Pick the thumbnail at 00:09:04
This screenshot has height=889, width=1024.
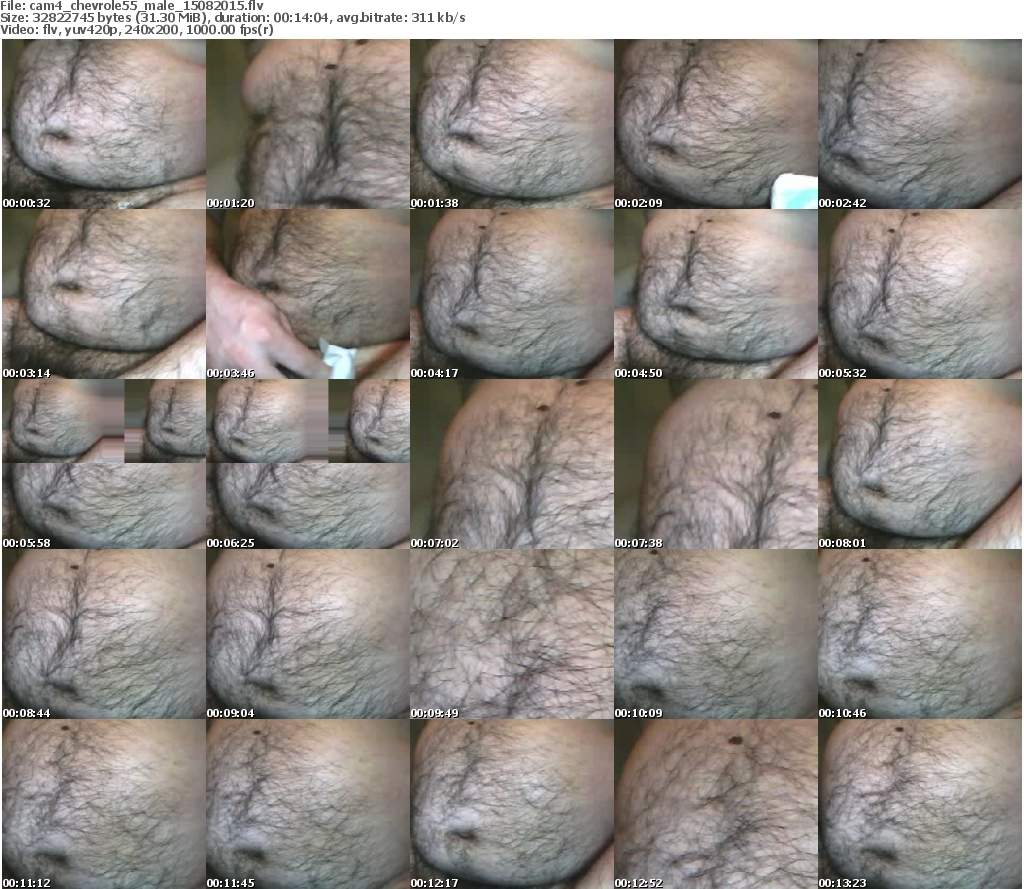point(308,634)
